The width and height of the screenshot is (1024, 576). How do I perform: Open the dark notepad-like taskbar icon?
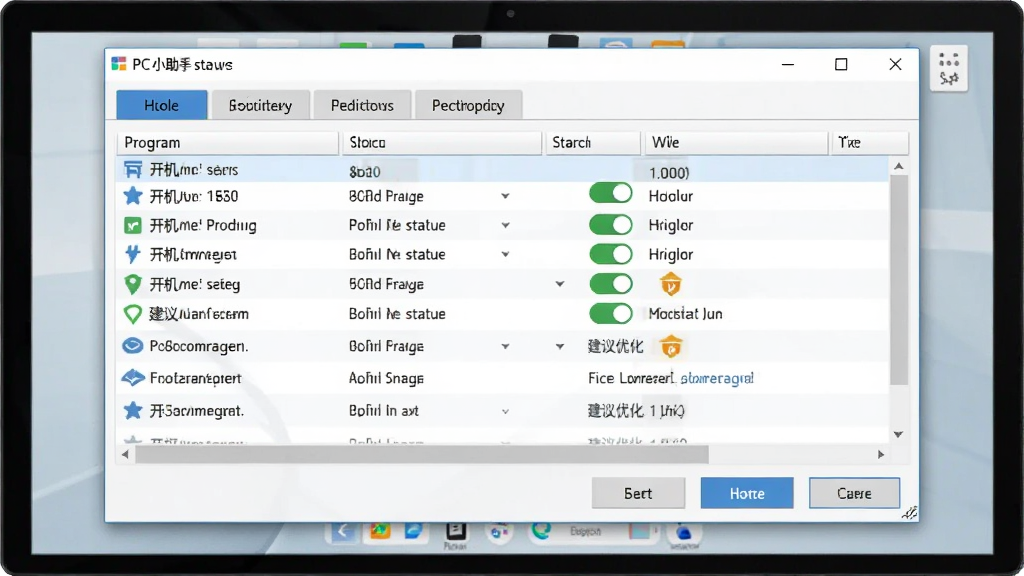(x=455, y=531)
